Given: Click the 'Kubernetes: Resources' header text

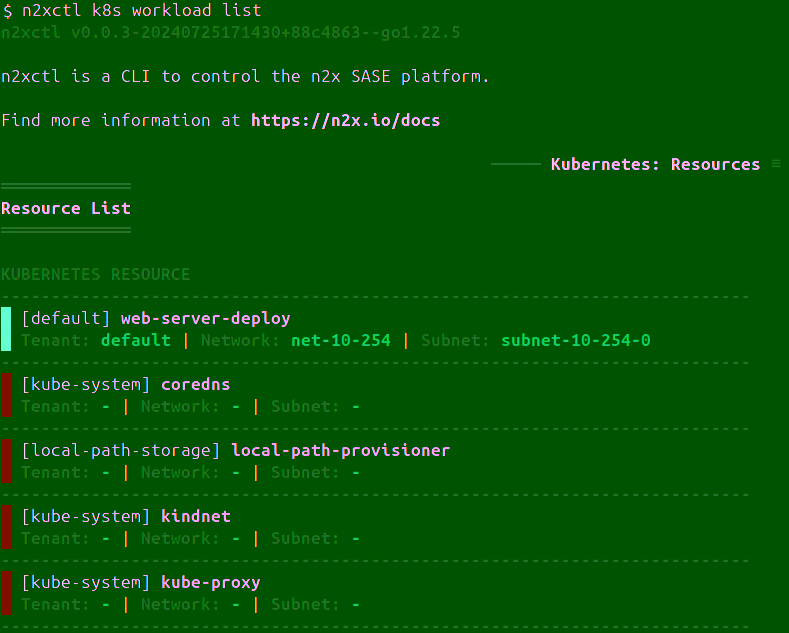Looking at the screenshot, I should point(655,165).
